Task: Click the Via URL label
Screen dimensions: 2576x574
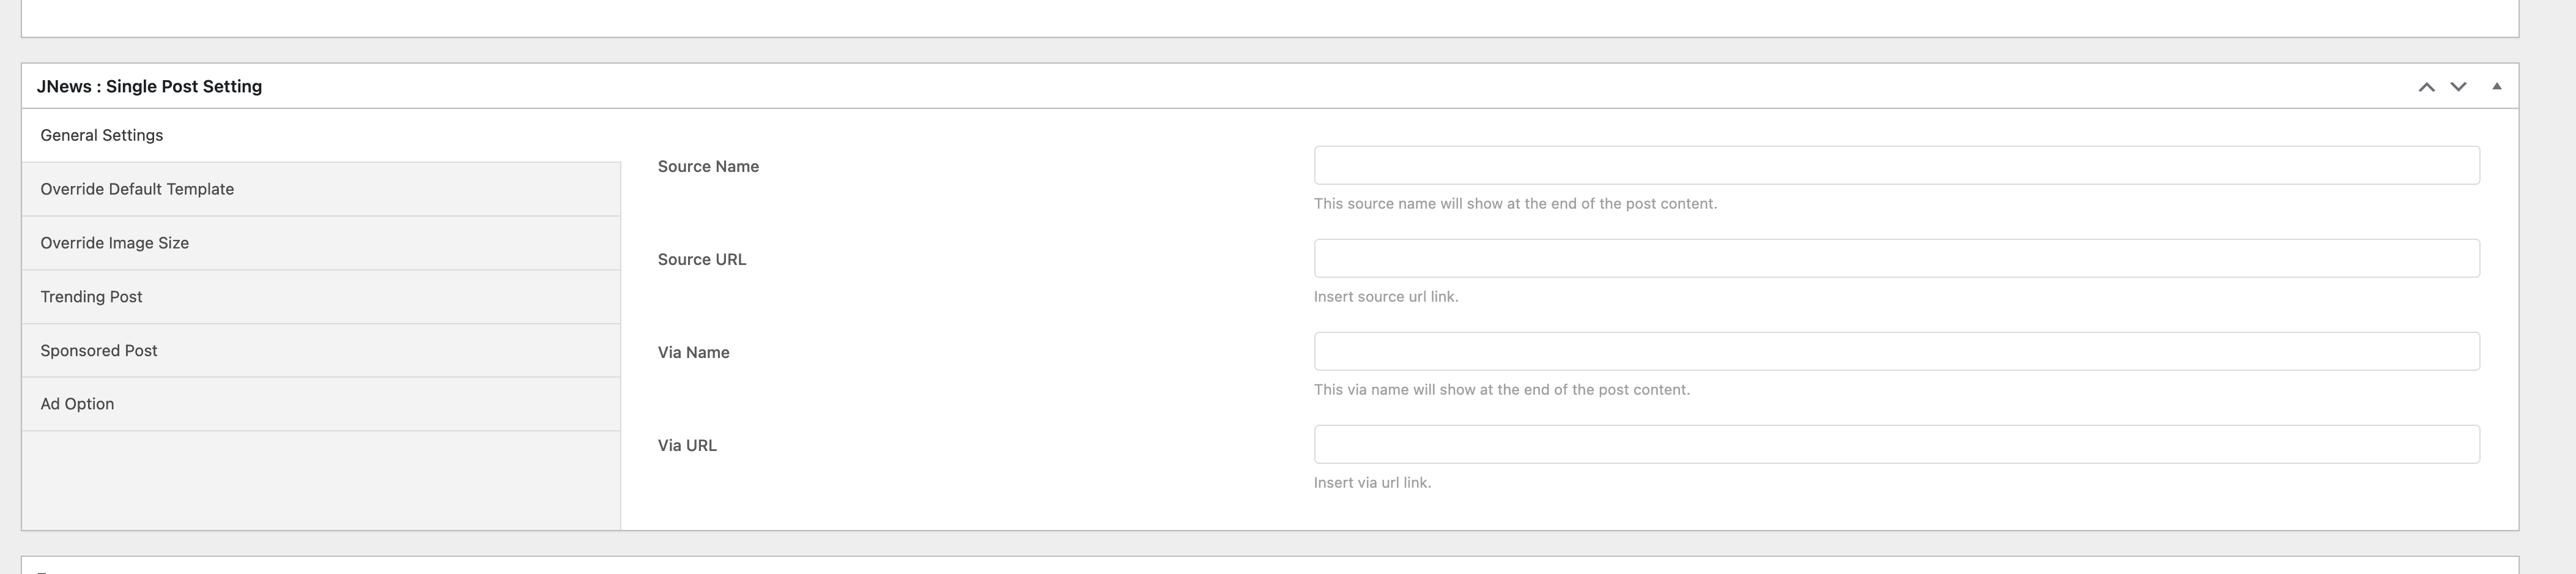Action: pyautogui.click(x=687, y=446)
